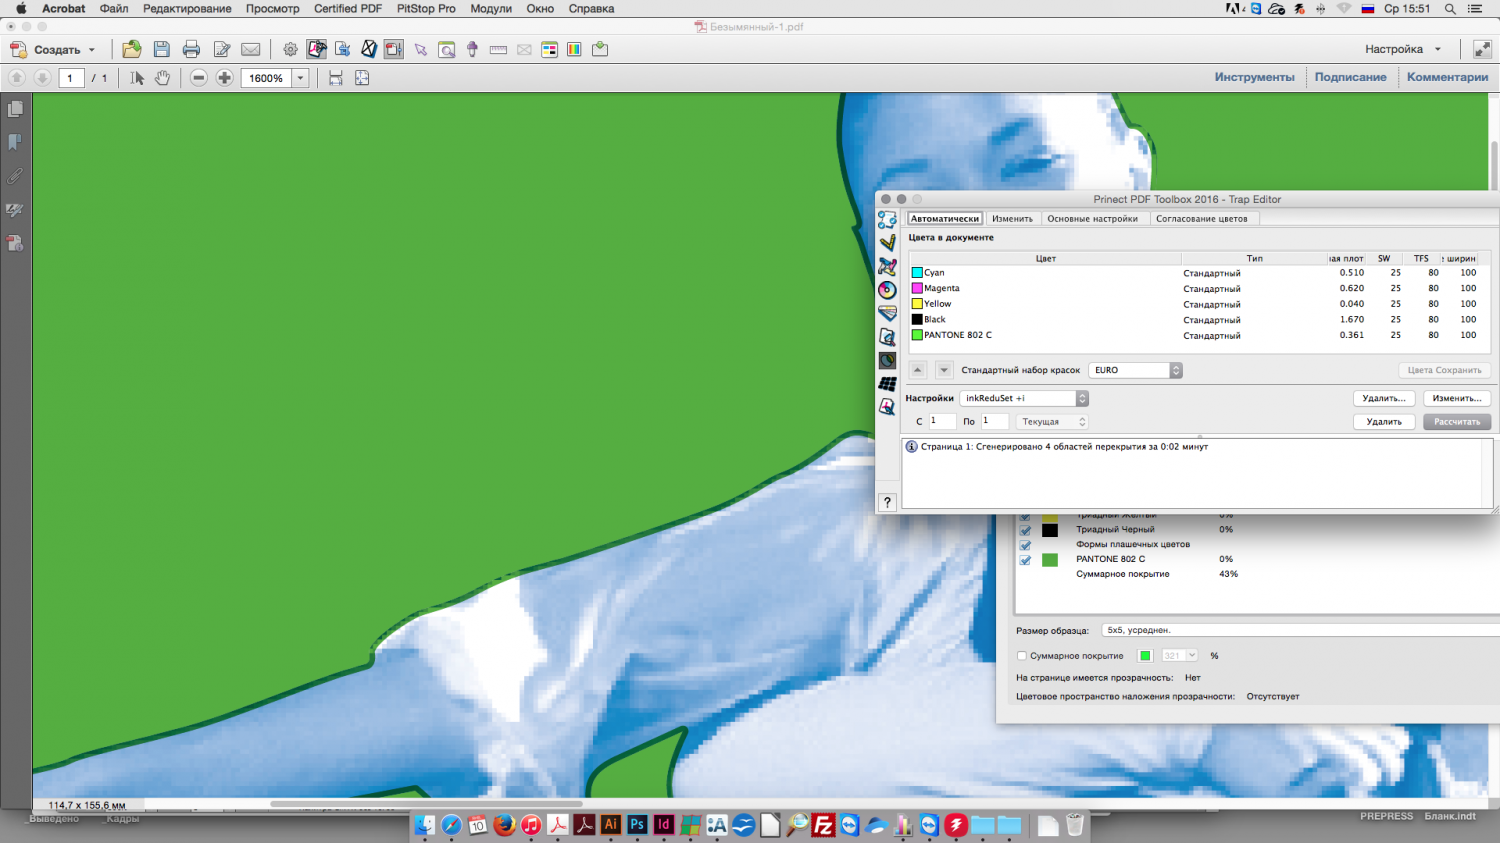Open the Редактирование menu

coord(187,9)
